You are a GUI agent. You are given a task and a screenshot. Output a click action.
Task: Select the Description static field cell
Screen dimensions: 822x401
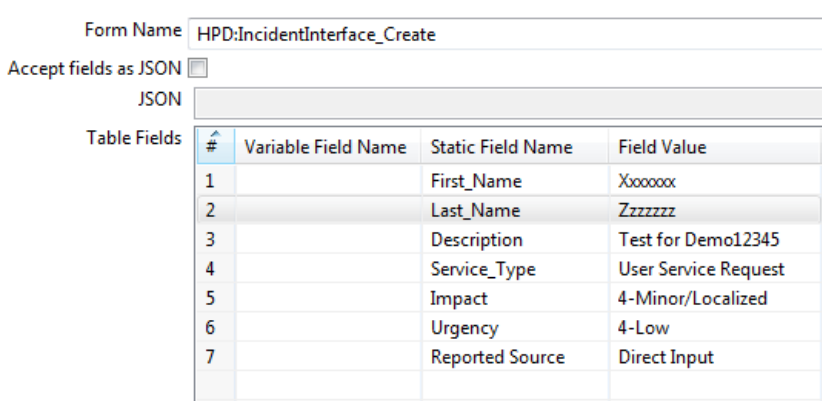(x=476, y=240)
